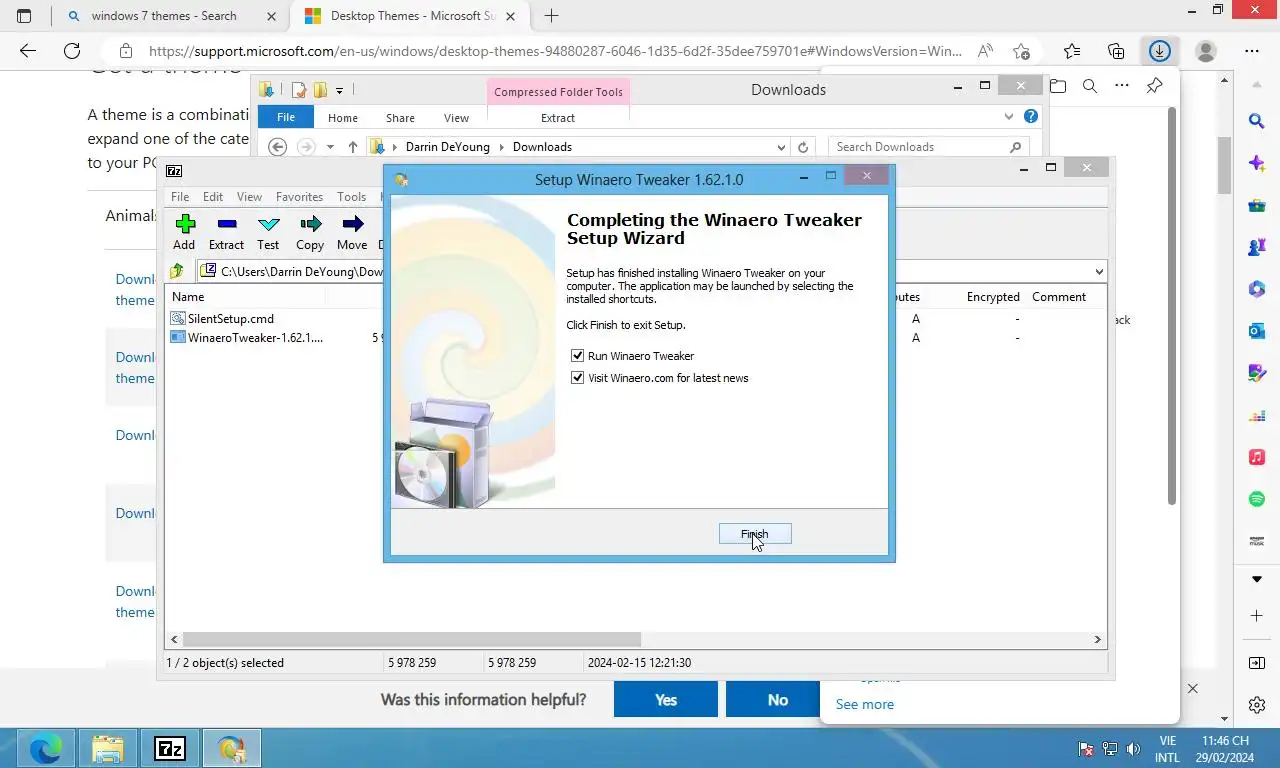This screenshot has height=768, width=1280.
Task: Click See more in downloads panel
Action: [x=865, y=704]
